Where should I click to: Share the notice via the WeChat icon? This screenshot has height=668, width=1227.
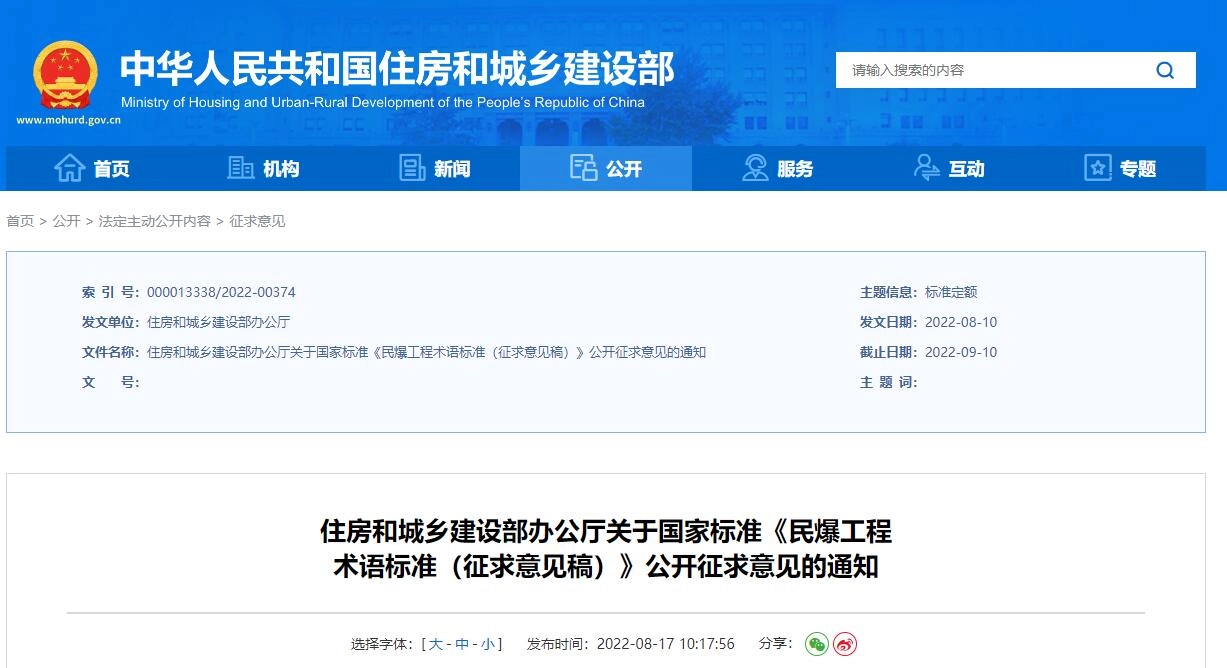coord(818,644)
